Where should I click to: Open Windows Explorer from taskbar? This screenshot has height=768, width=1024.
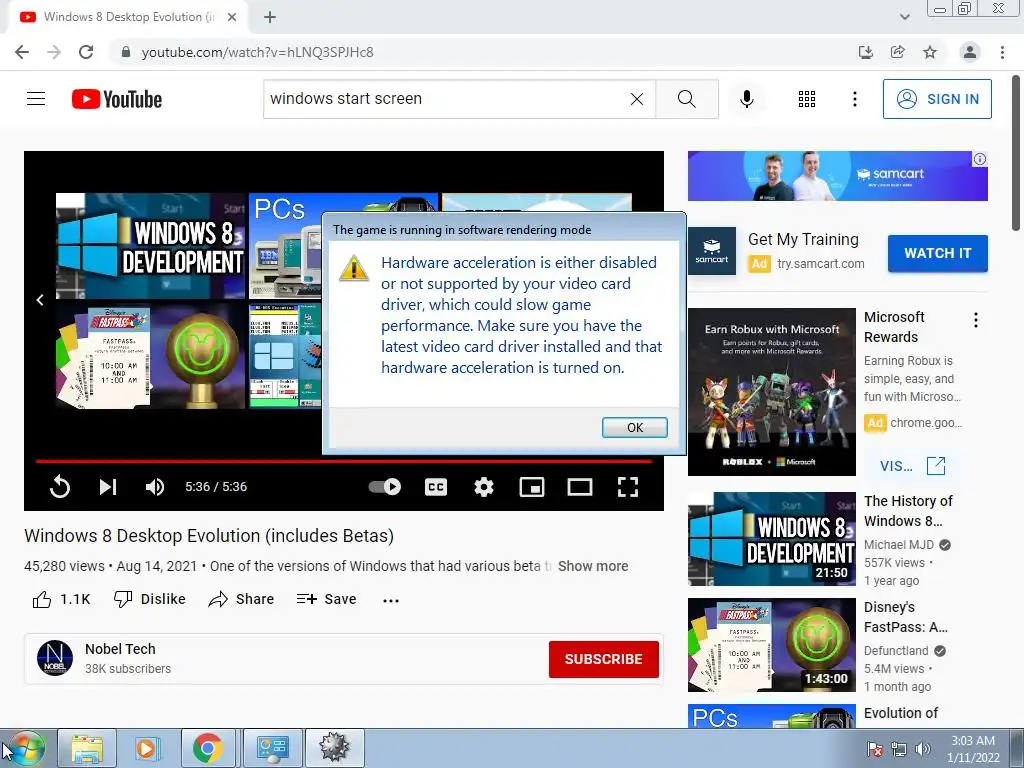pos(87,748)
